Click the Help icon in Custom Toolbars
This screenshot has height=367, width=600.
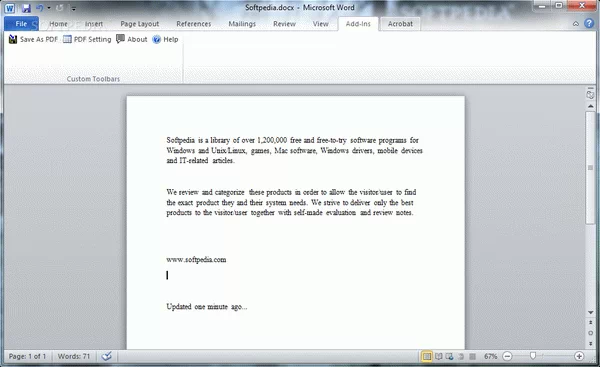point(157,39)
